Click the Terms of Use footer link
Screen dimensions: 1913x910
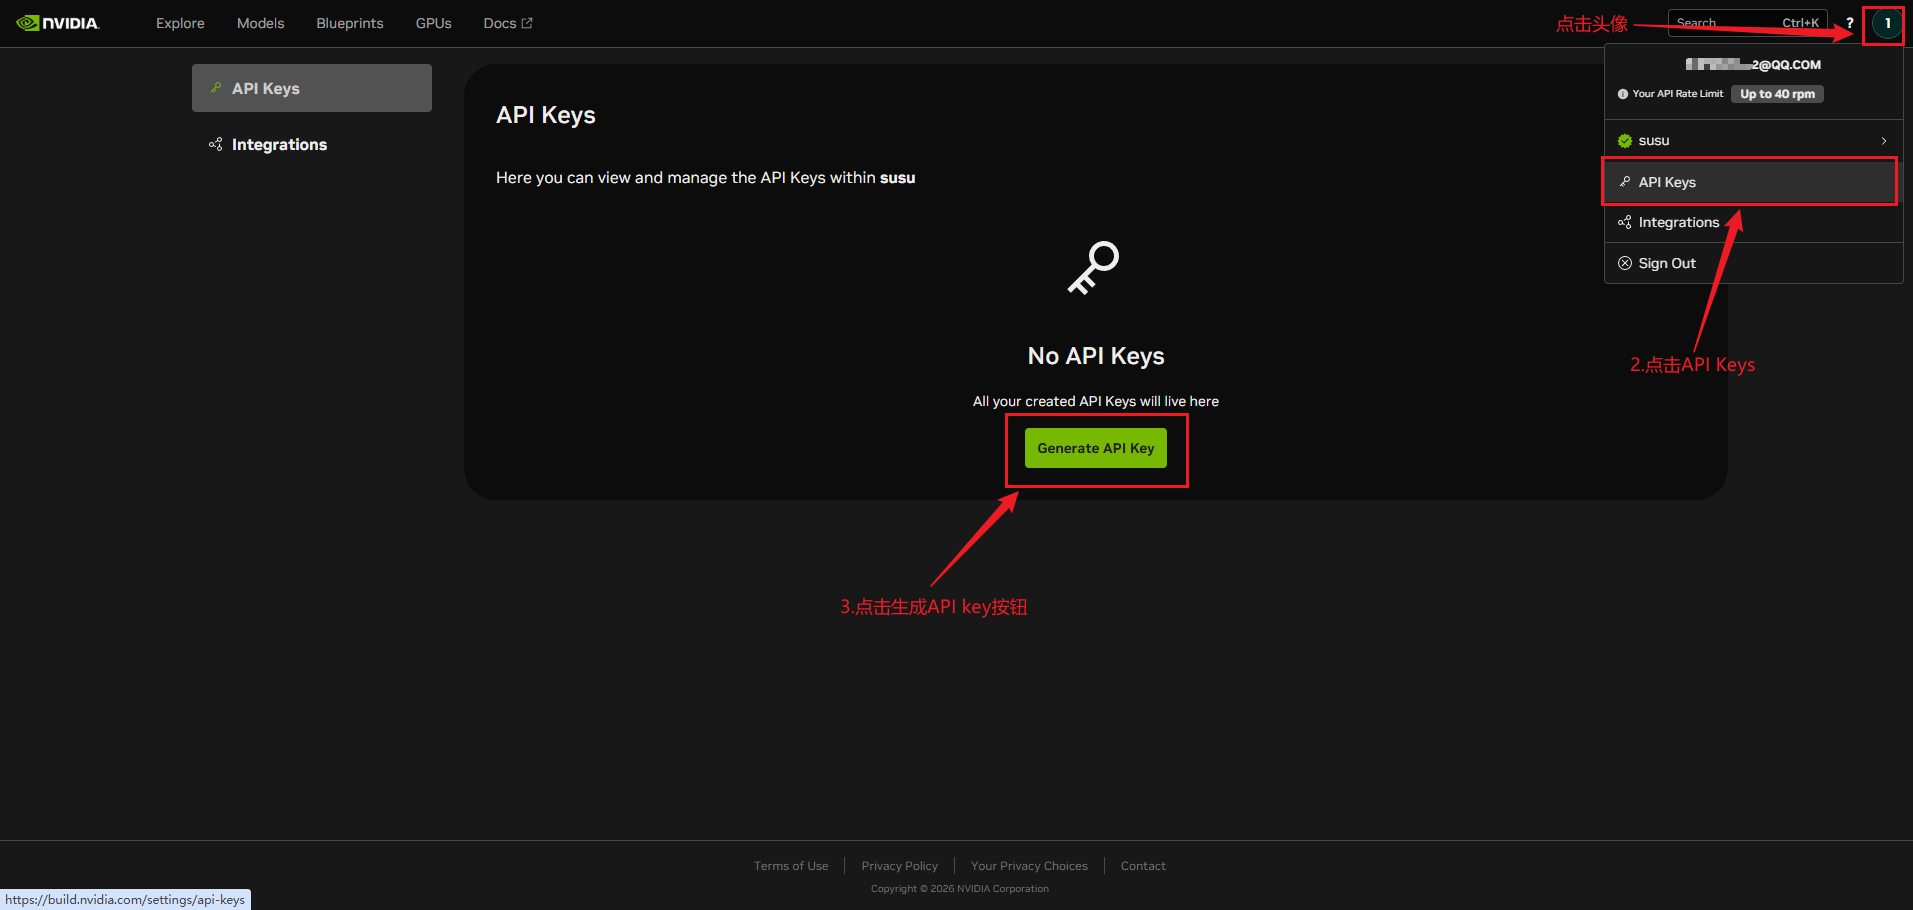tap(790, 866)
